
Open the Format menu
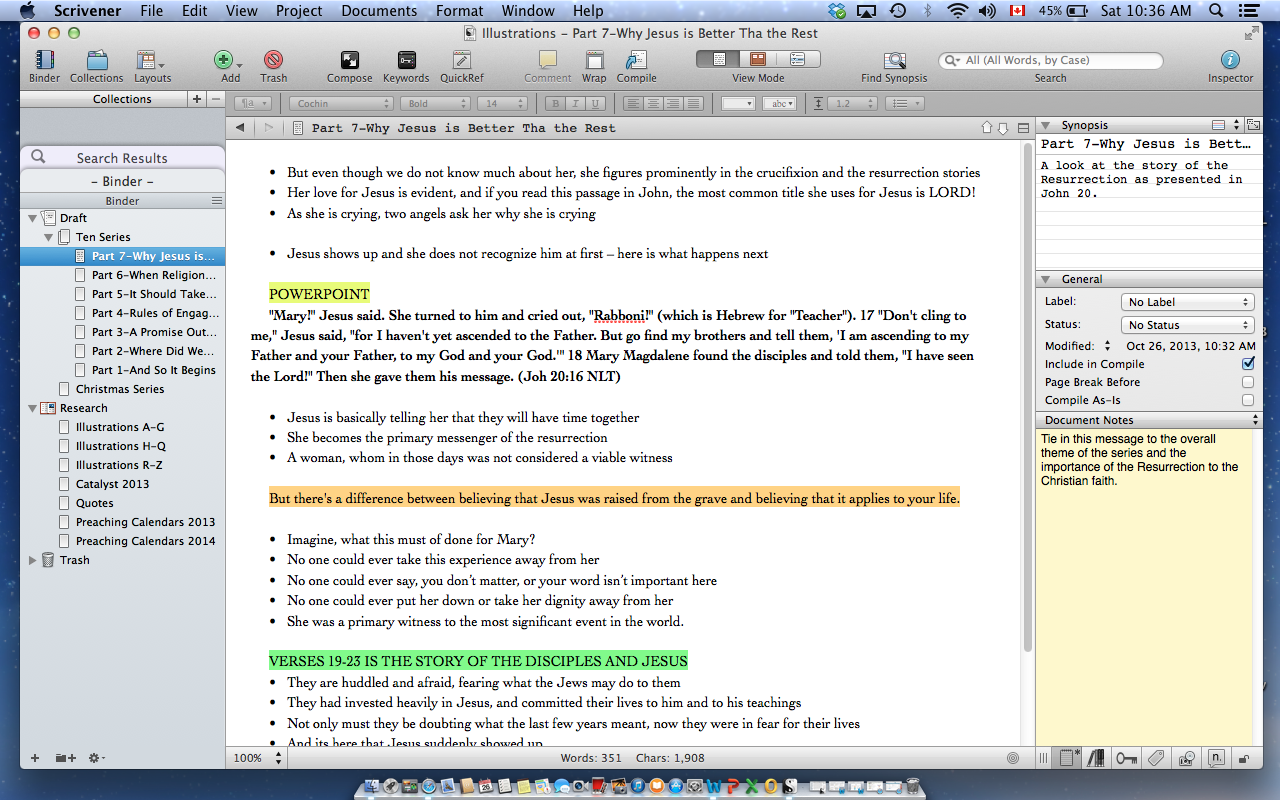[x=459, y=11]
